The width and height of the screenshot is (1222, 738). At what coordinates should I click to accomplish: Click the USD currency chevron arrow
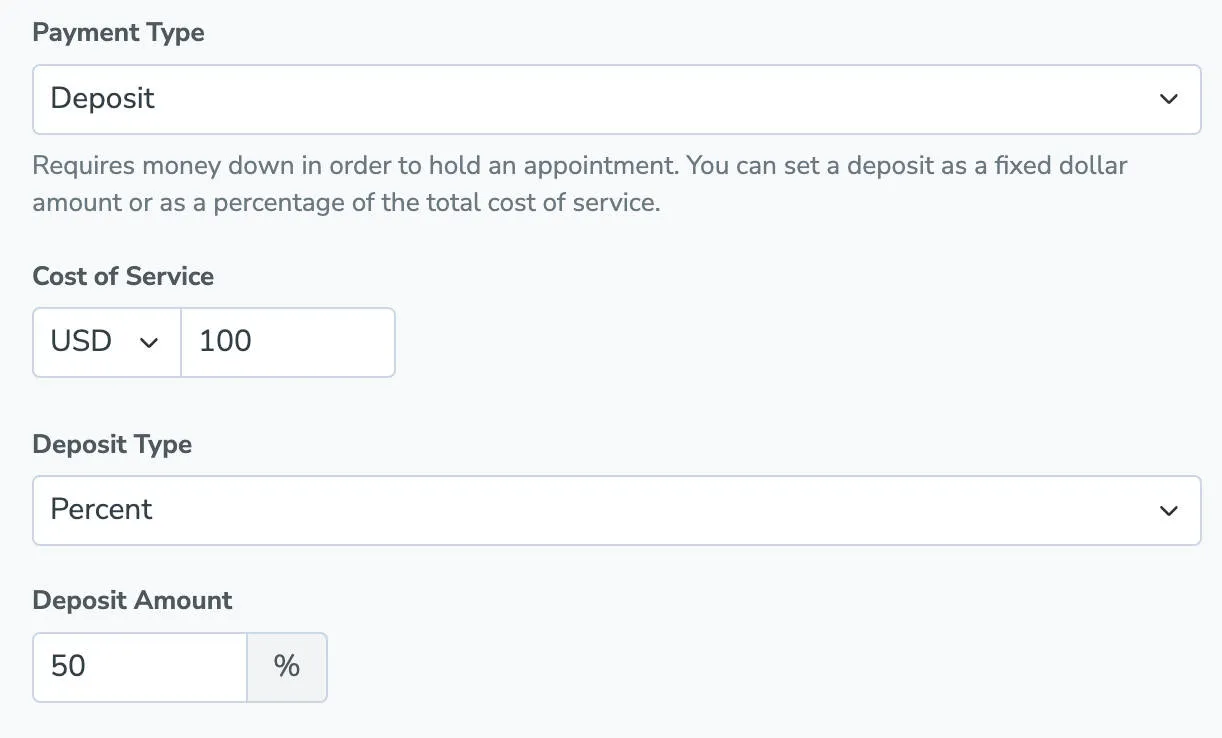tap(148, 342)
